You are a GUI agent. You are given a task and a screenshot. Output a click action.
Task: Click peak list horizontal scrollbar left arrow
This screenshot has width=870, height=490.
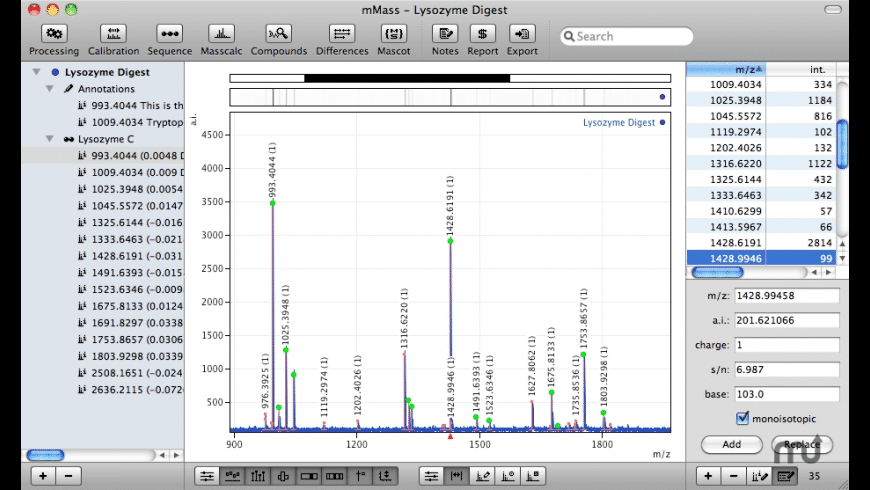(x=814, y=272)
